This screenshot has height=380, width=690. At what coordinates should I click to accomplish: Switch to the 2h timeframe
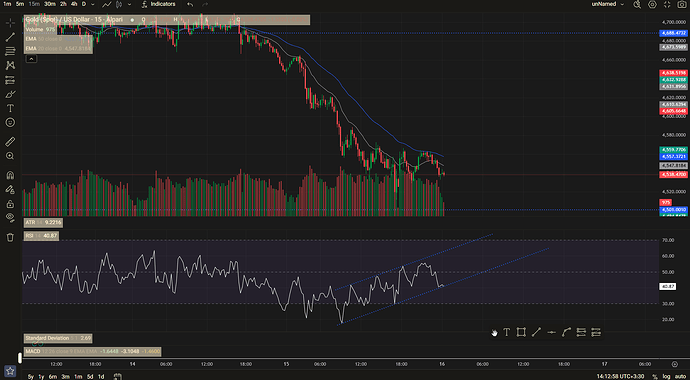(x=63, y=4)
